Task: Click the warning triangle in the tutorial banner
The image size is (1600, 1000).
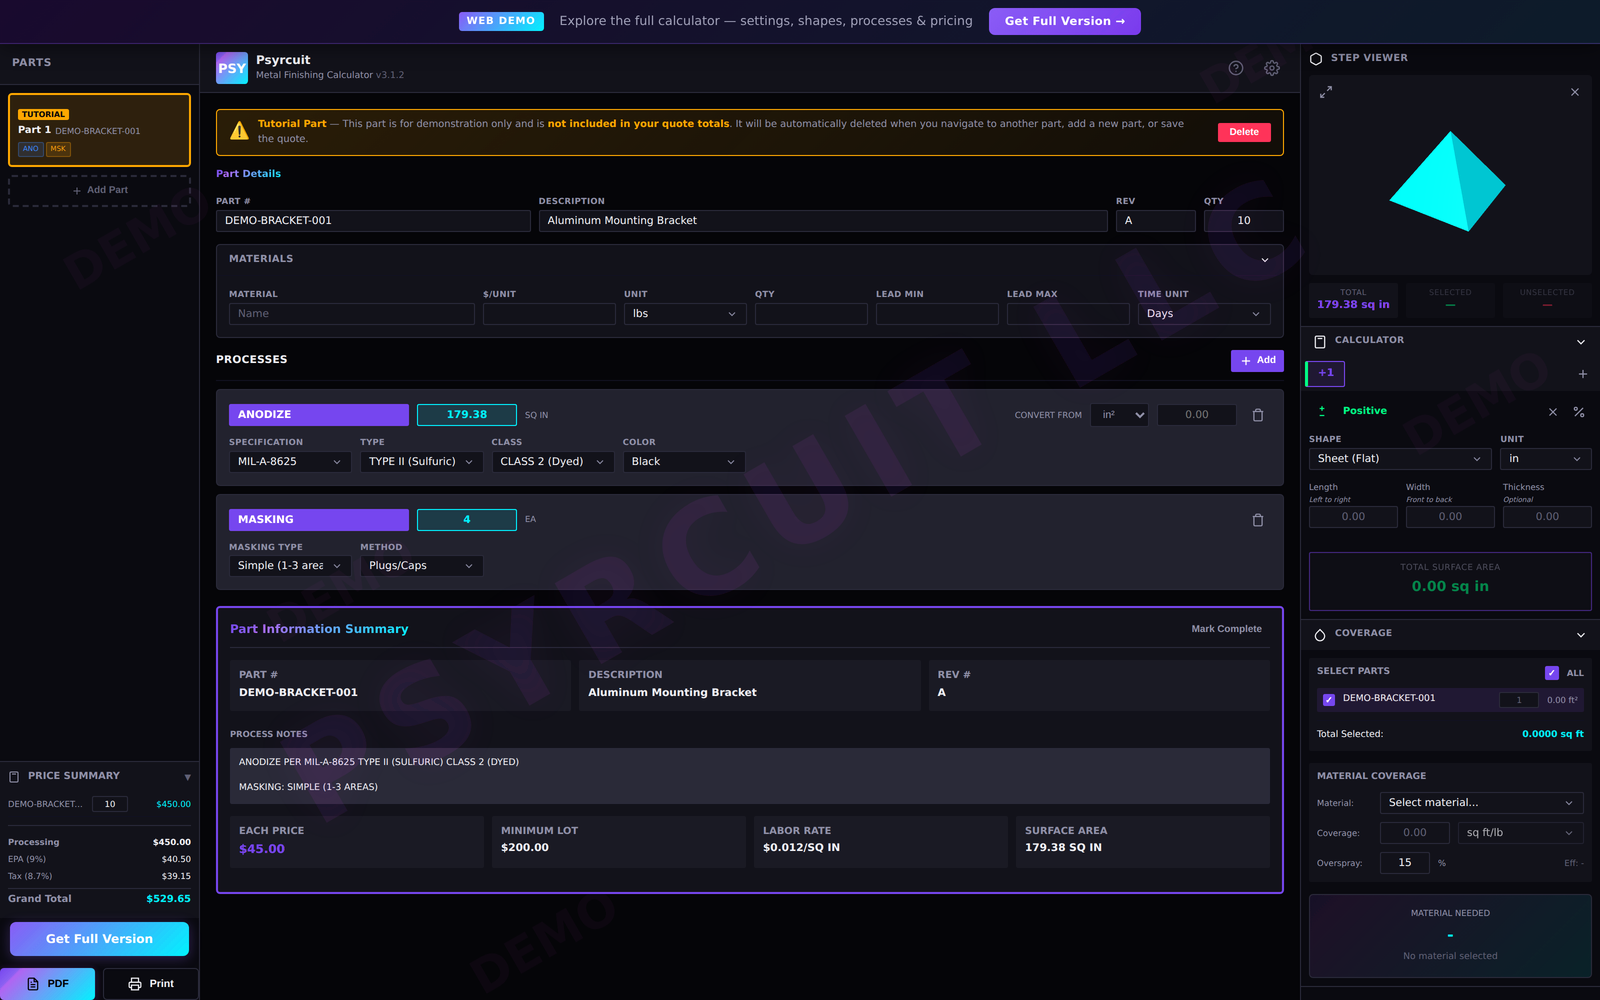Action: (x=239, y=131)
